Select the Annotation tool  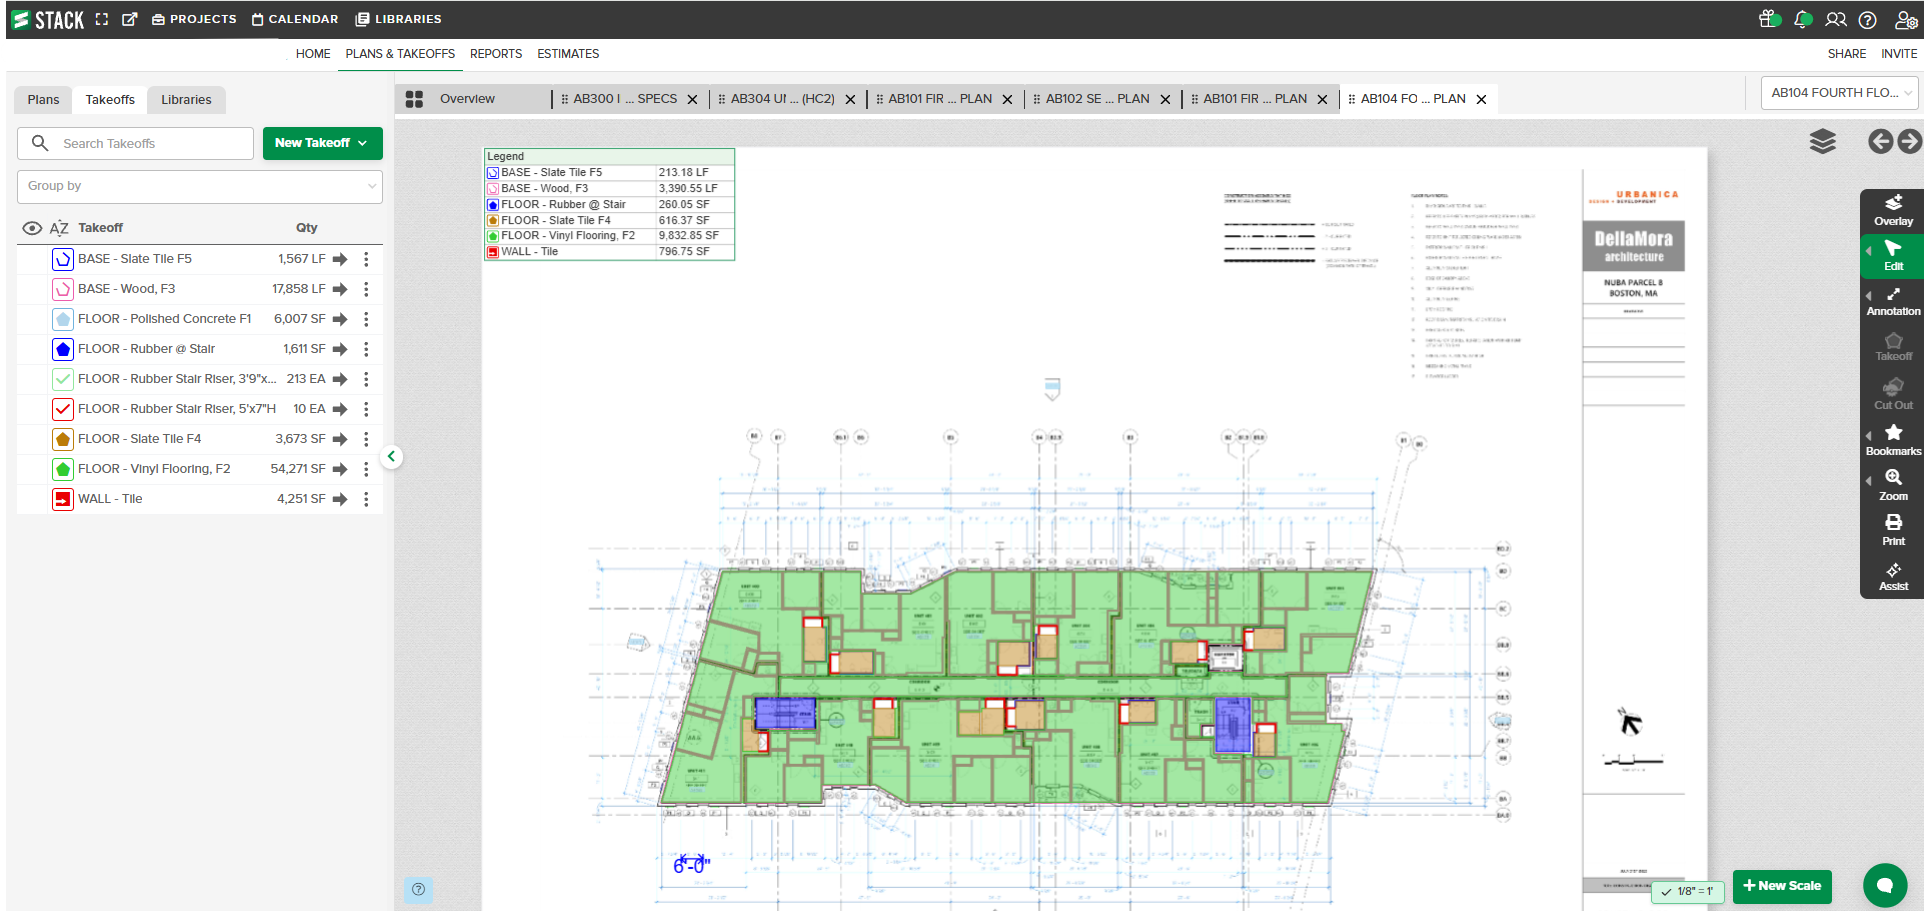coord(1893,301)
